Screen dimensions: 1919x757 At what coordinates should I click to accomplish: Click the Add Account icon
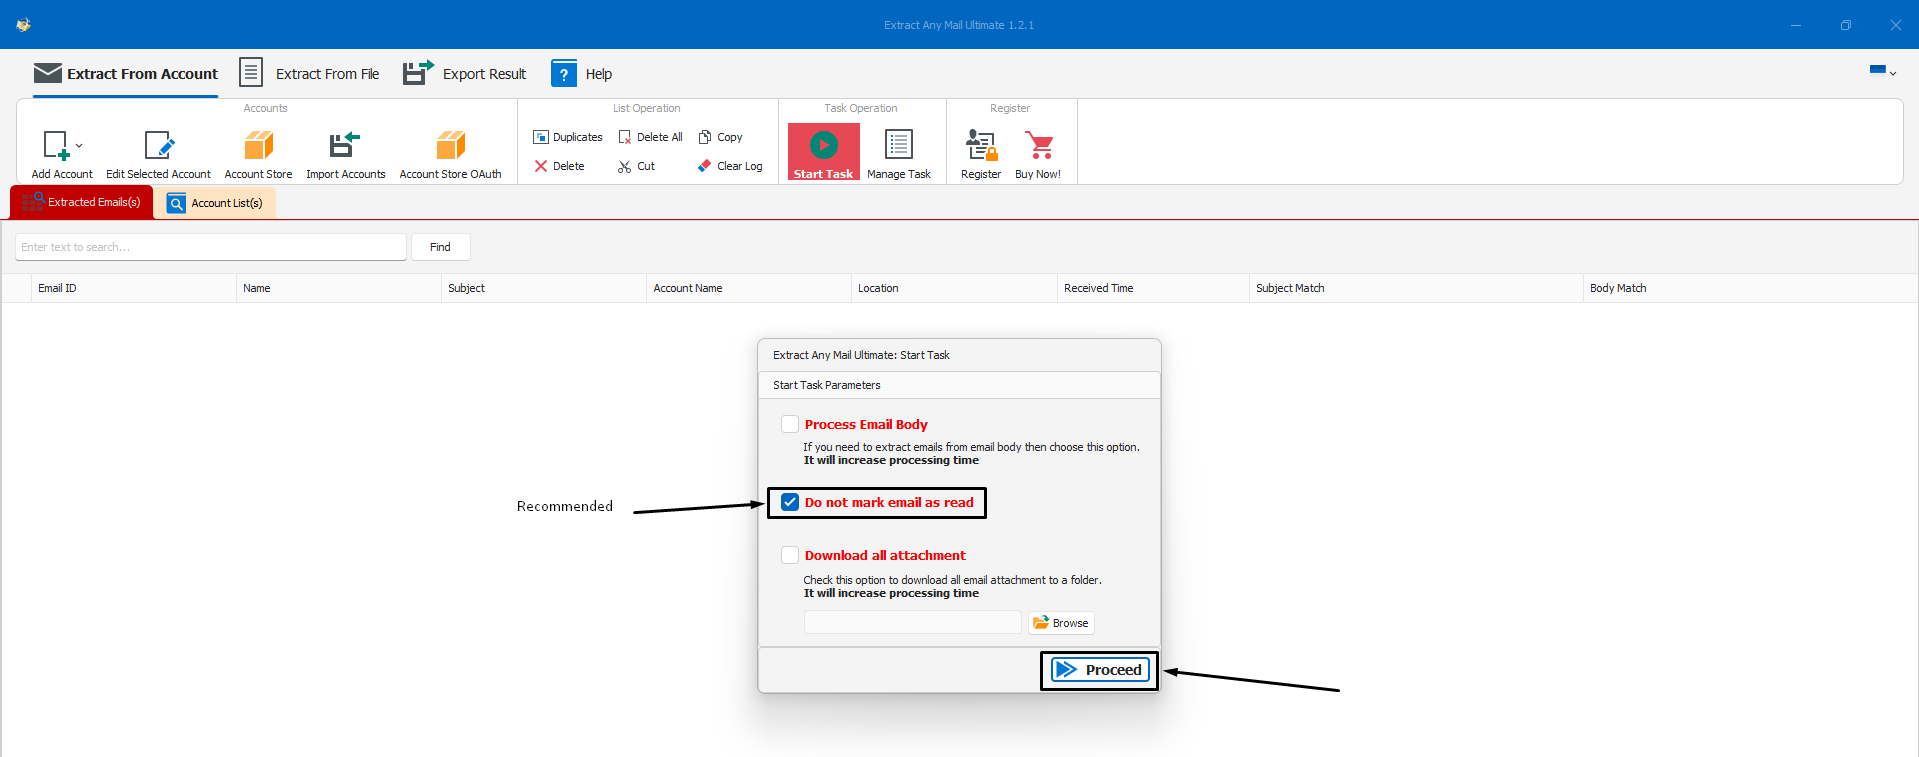tap(56, 146)
